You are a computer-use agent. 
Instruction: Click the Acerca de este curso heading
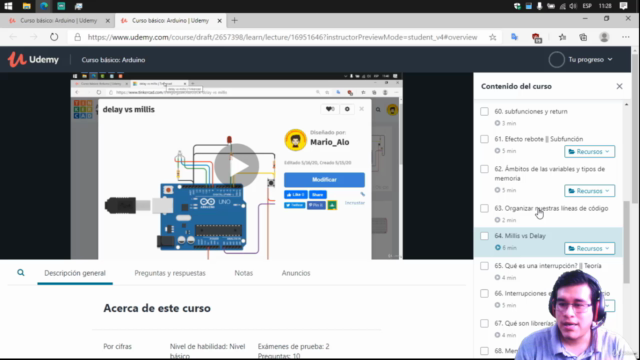[157, 308]
